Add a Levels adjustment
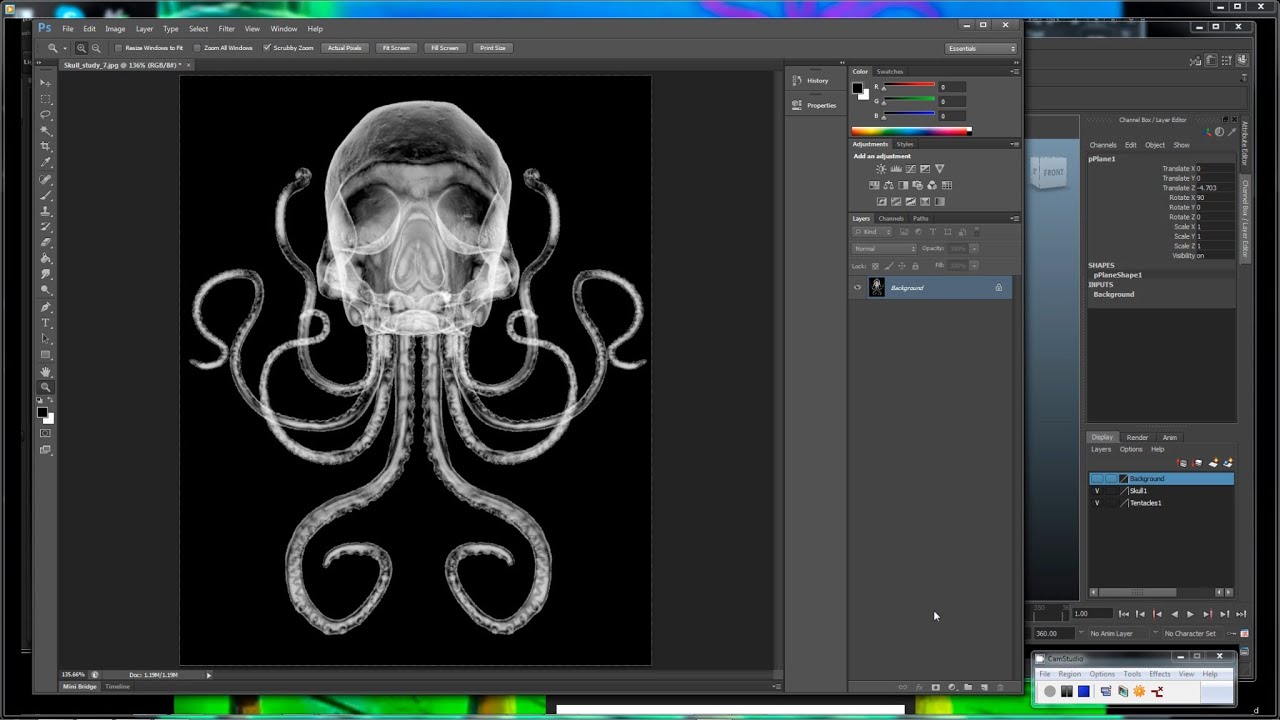1280x720 pixels. [x=896, y=169]
